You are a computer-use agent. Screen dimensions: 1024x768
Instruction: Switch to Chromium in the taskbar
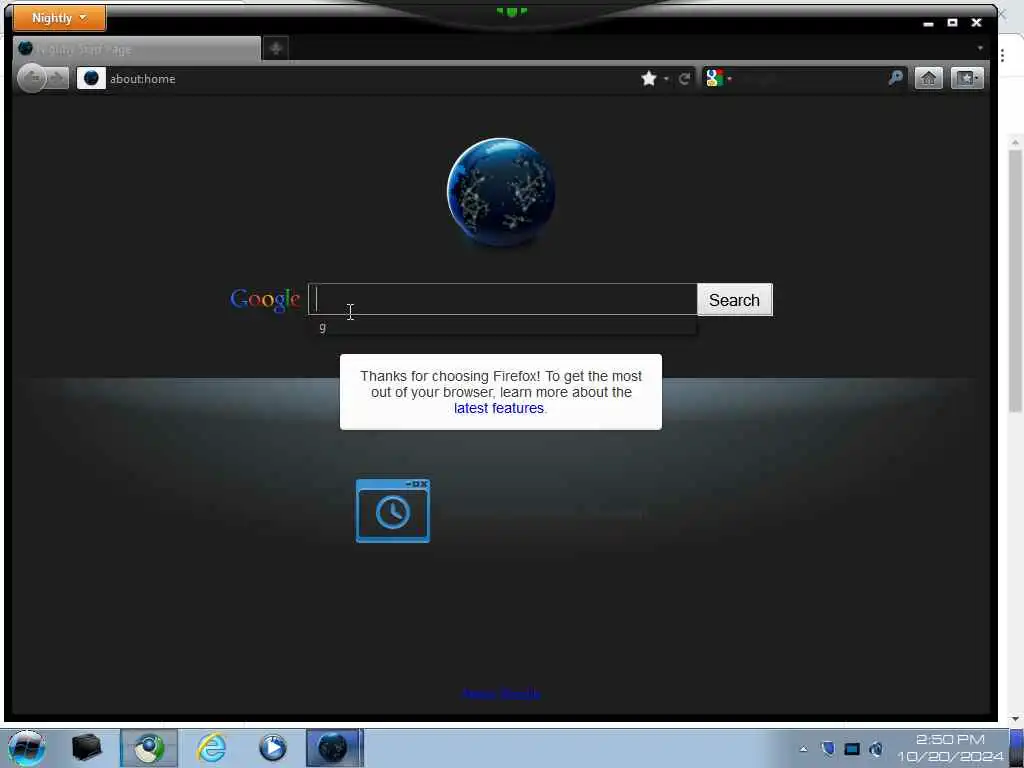coord(150,748)
